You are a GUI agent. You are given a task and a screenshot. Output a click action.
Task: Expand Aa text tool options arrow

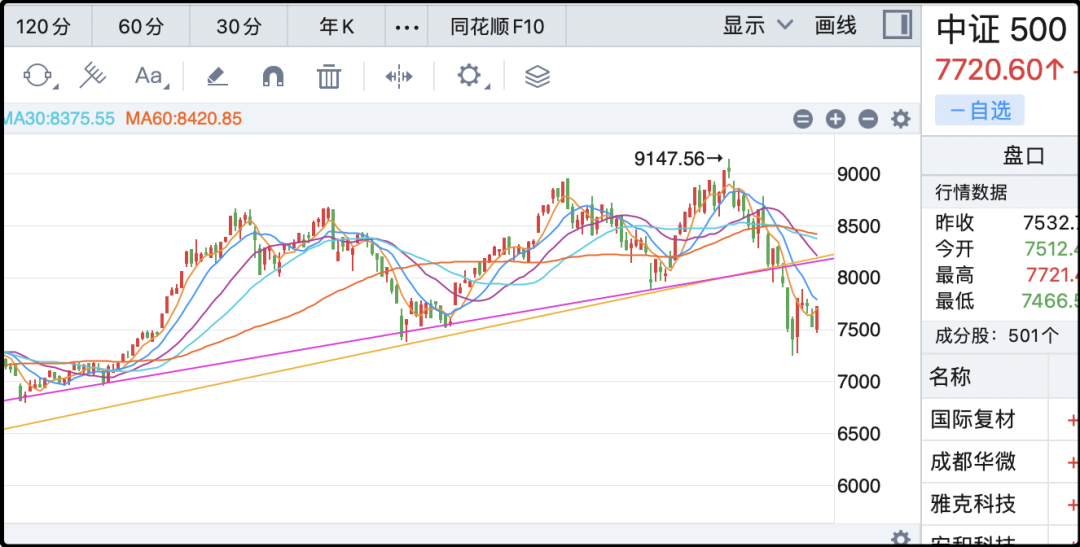(x=167, y=87)
